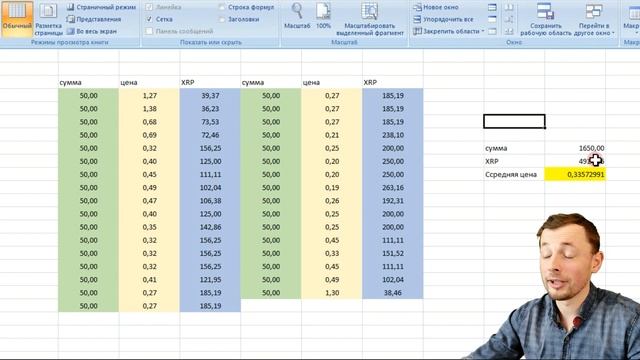The height and width of the screenshot is (360, 640).
Task: Click Сохранить рабочую область
Action: click(x=546, y=19)
